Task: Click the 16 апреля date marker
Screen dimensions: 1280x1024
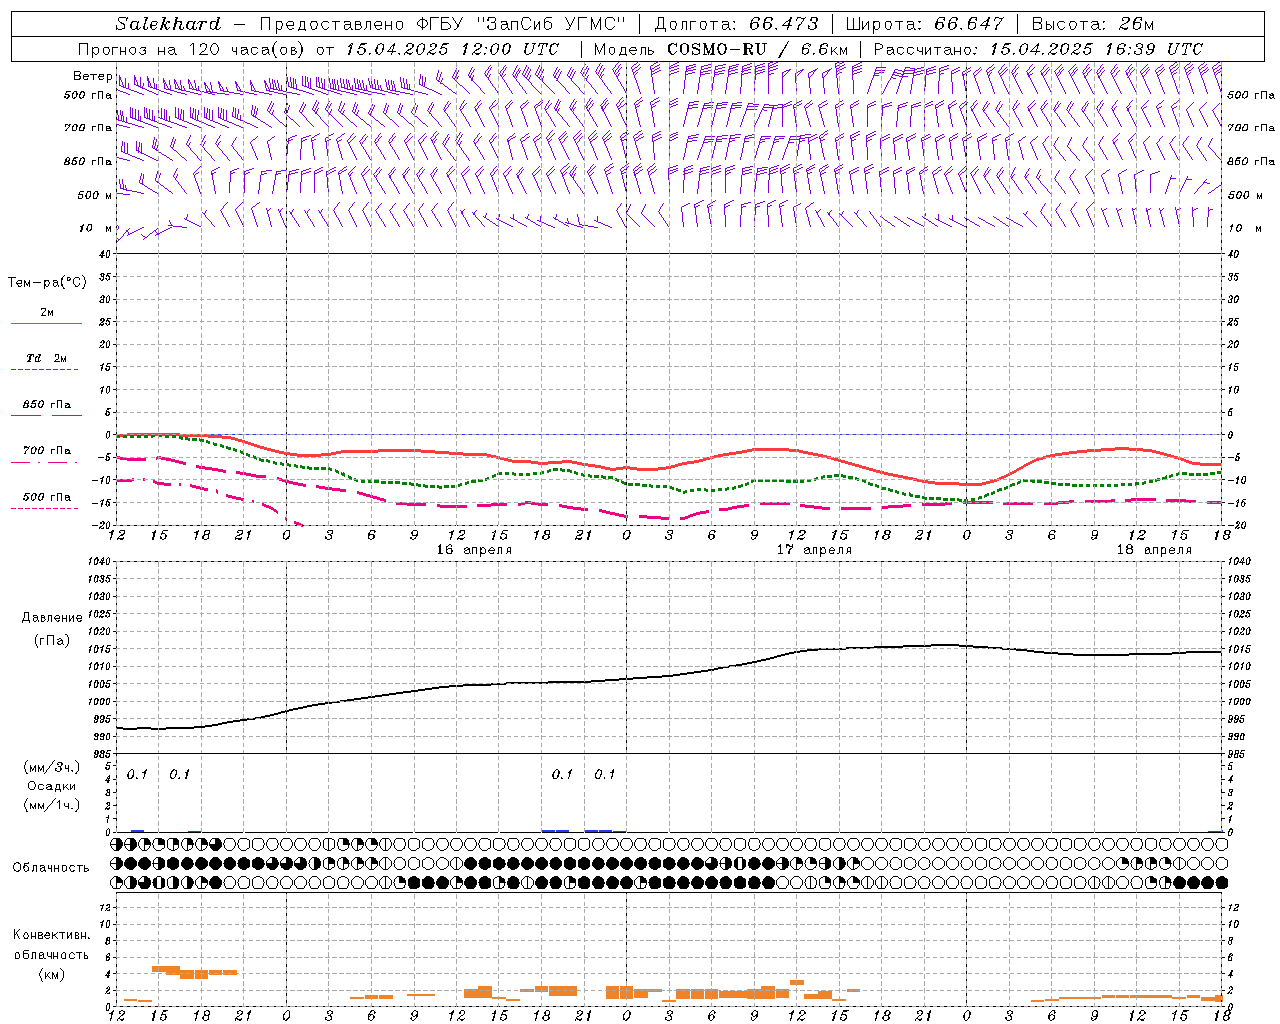Action: (x=474, y=550)
